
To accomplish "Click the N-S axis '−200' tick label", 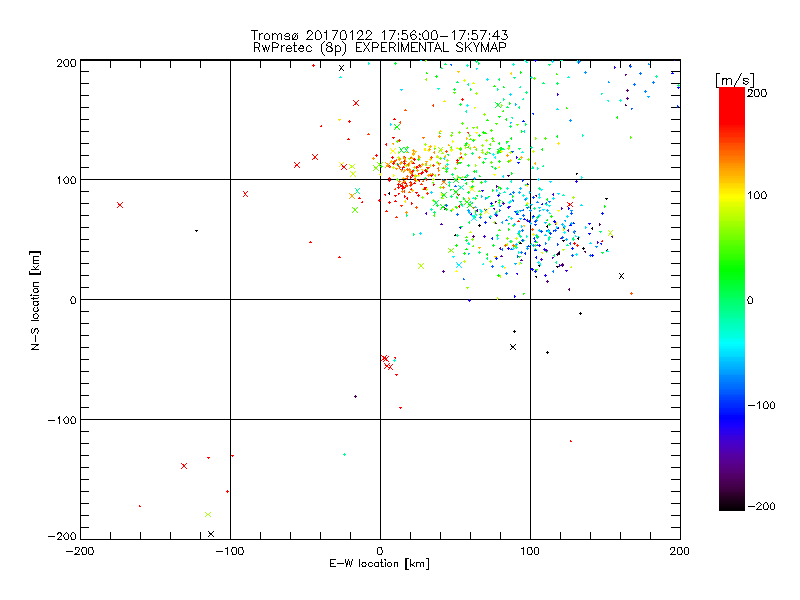I will 62,536.
